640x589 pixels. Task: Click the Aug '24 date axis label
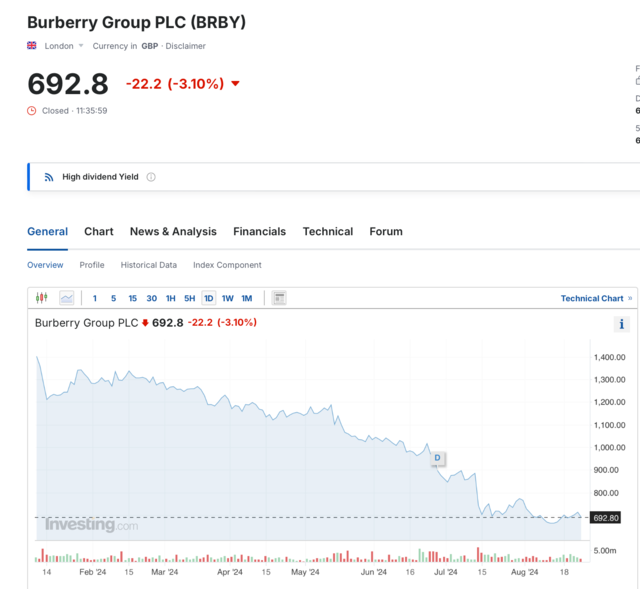click(x=524, y=572)
